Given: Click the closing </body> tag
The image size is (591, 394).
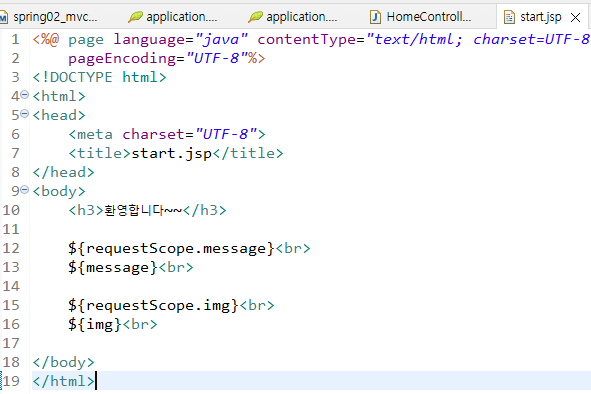Looking at the screenshot, I should [63, 362].
